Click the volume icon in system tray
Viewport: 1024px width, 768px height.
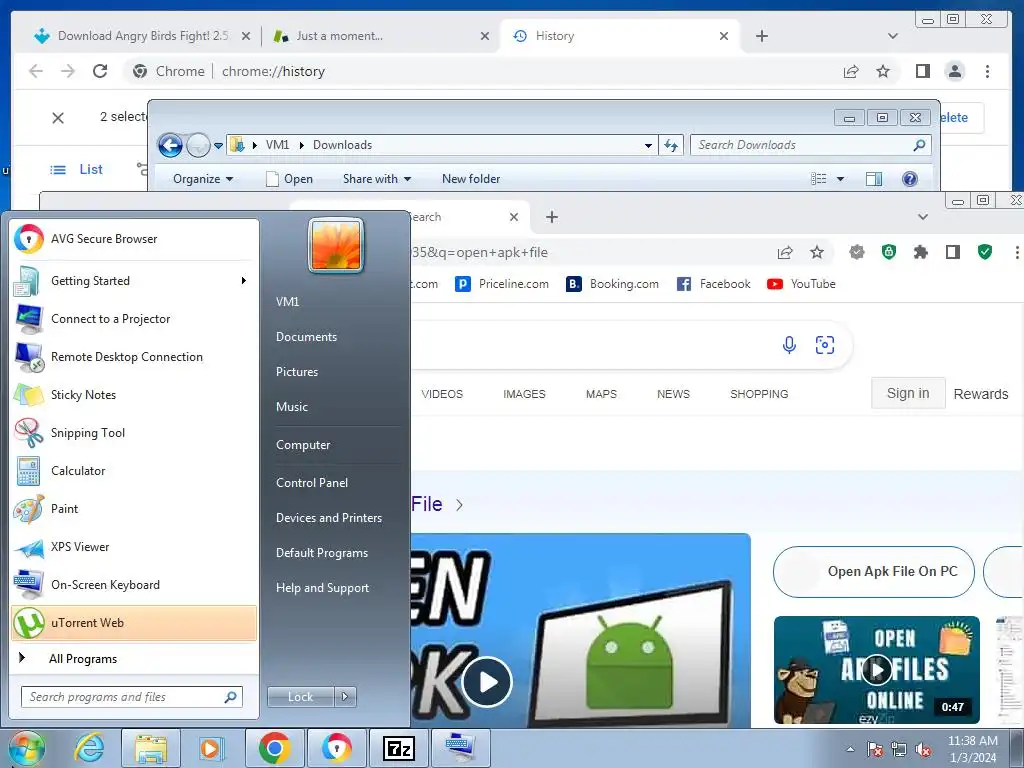coord(923,750)
